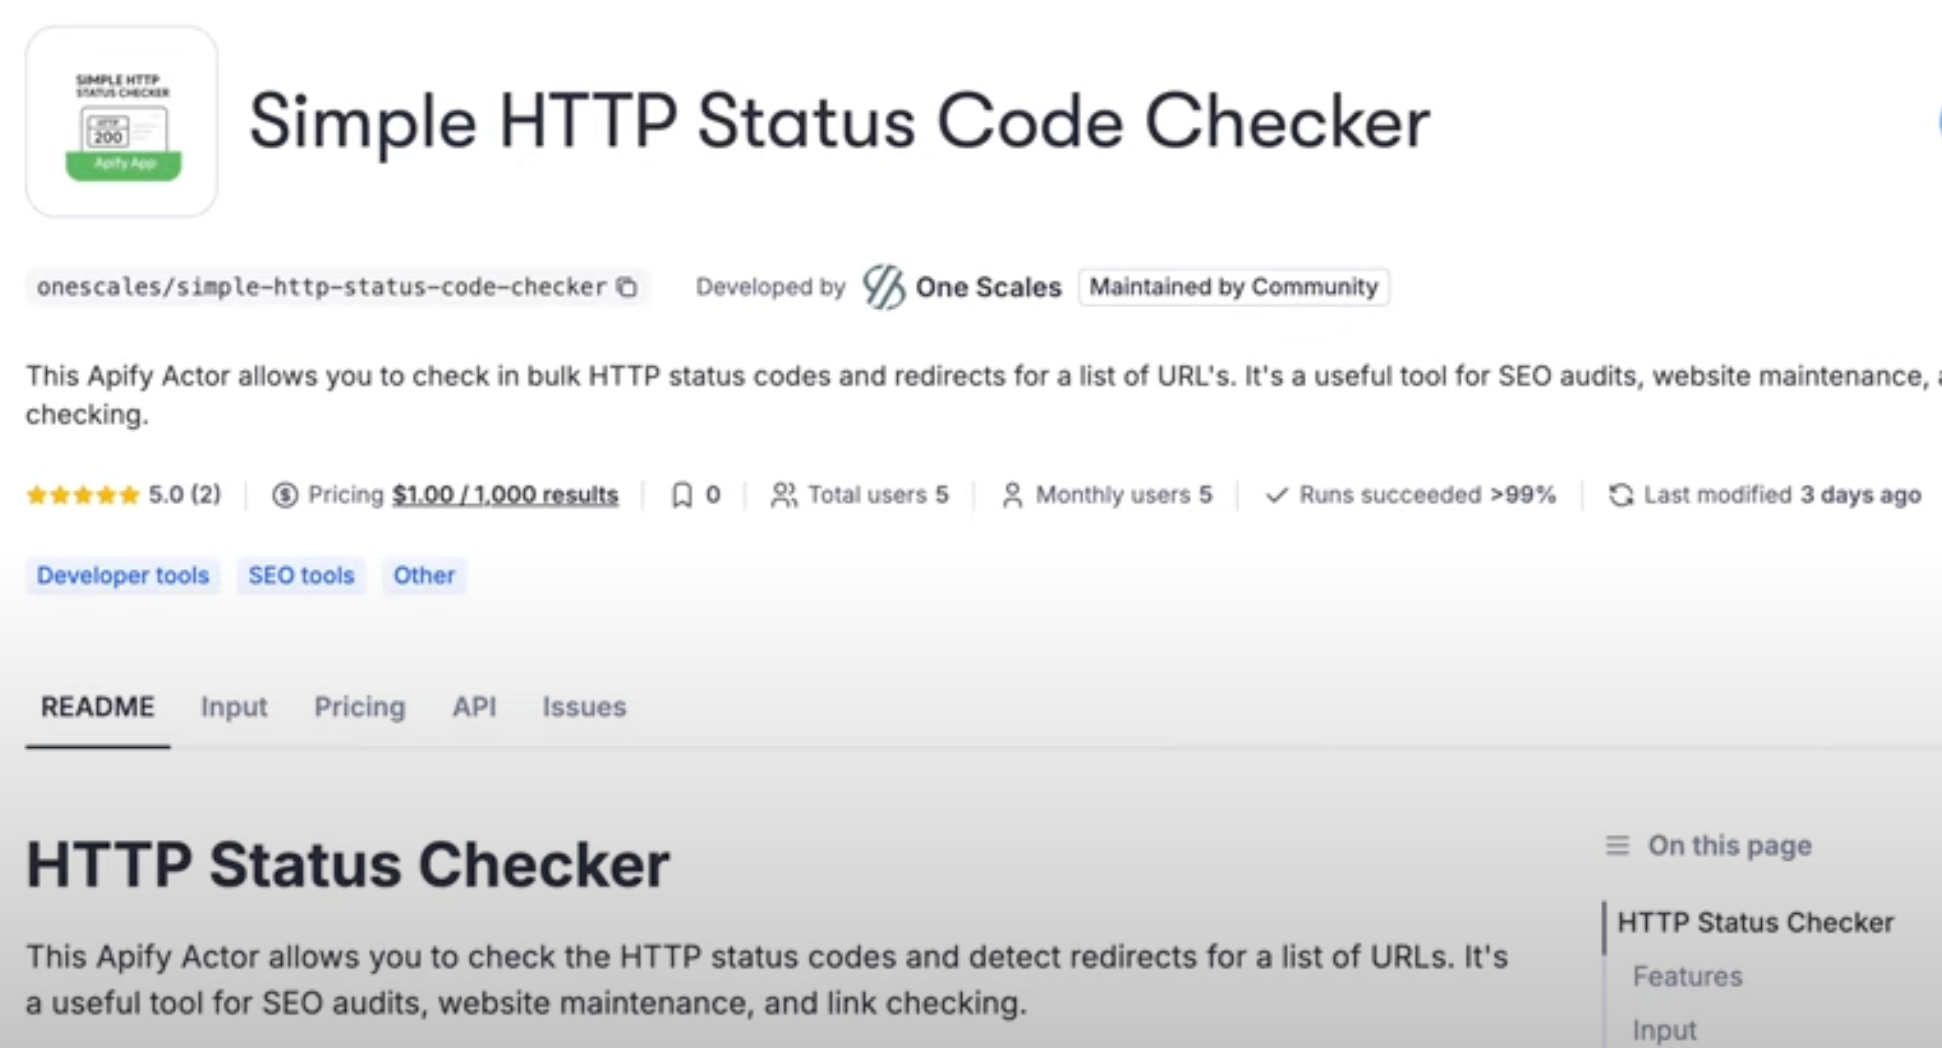Switch to the Input tab

[x=234, y=707]
